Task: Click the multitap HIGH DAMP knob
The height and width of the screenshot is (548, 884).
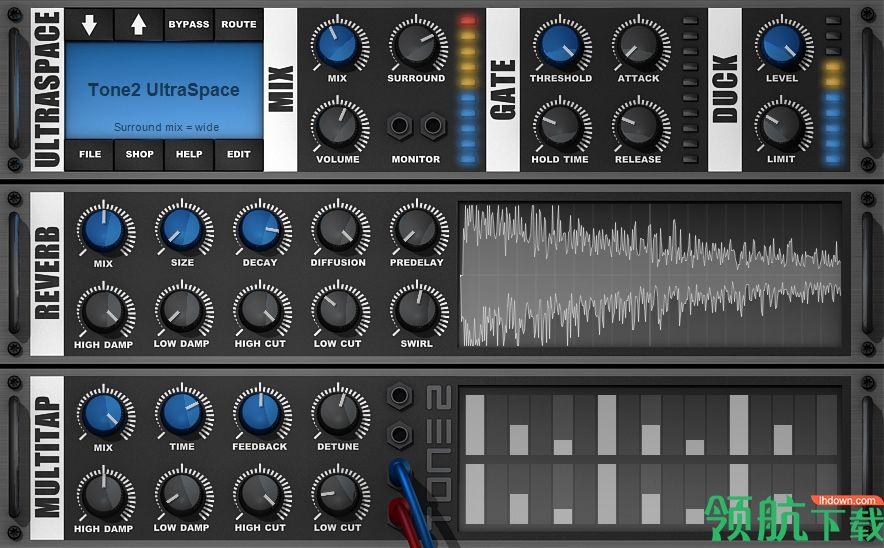Action: (104, 494)
